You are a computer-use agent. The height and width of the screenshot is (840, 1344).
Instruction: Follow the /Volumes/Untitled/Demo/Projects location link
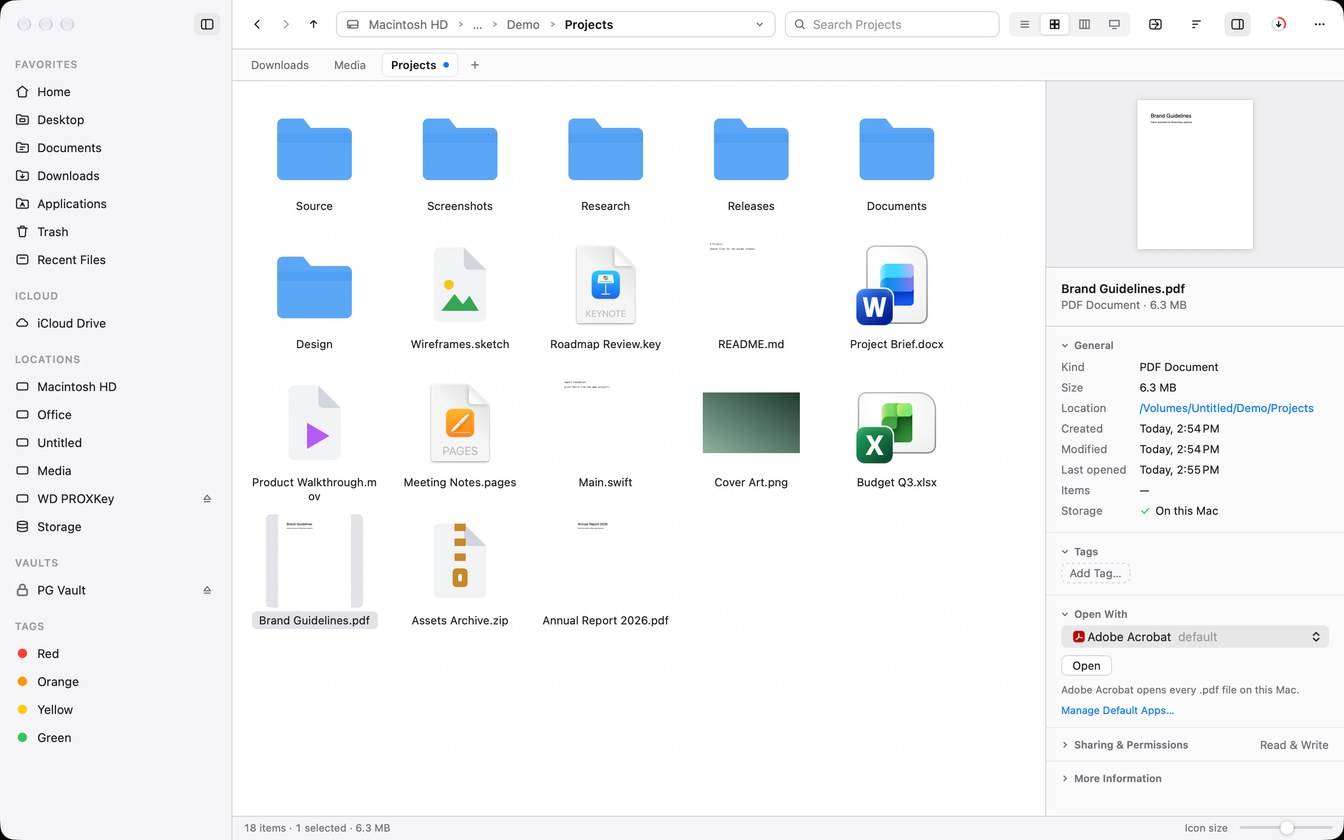click(1226, 408)
